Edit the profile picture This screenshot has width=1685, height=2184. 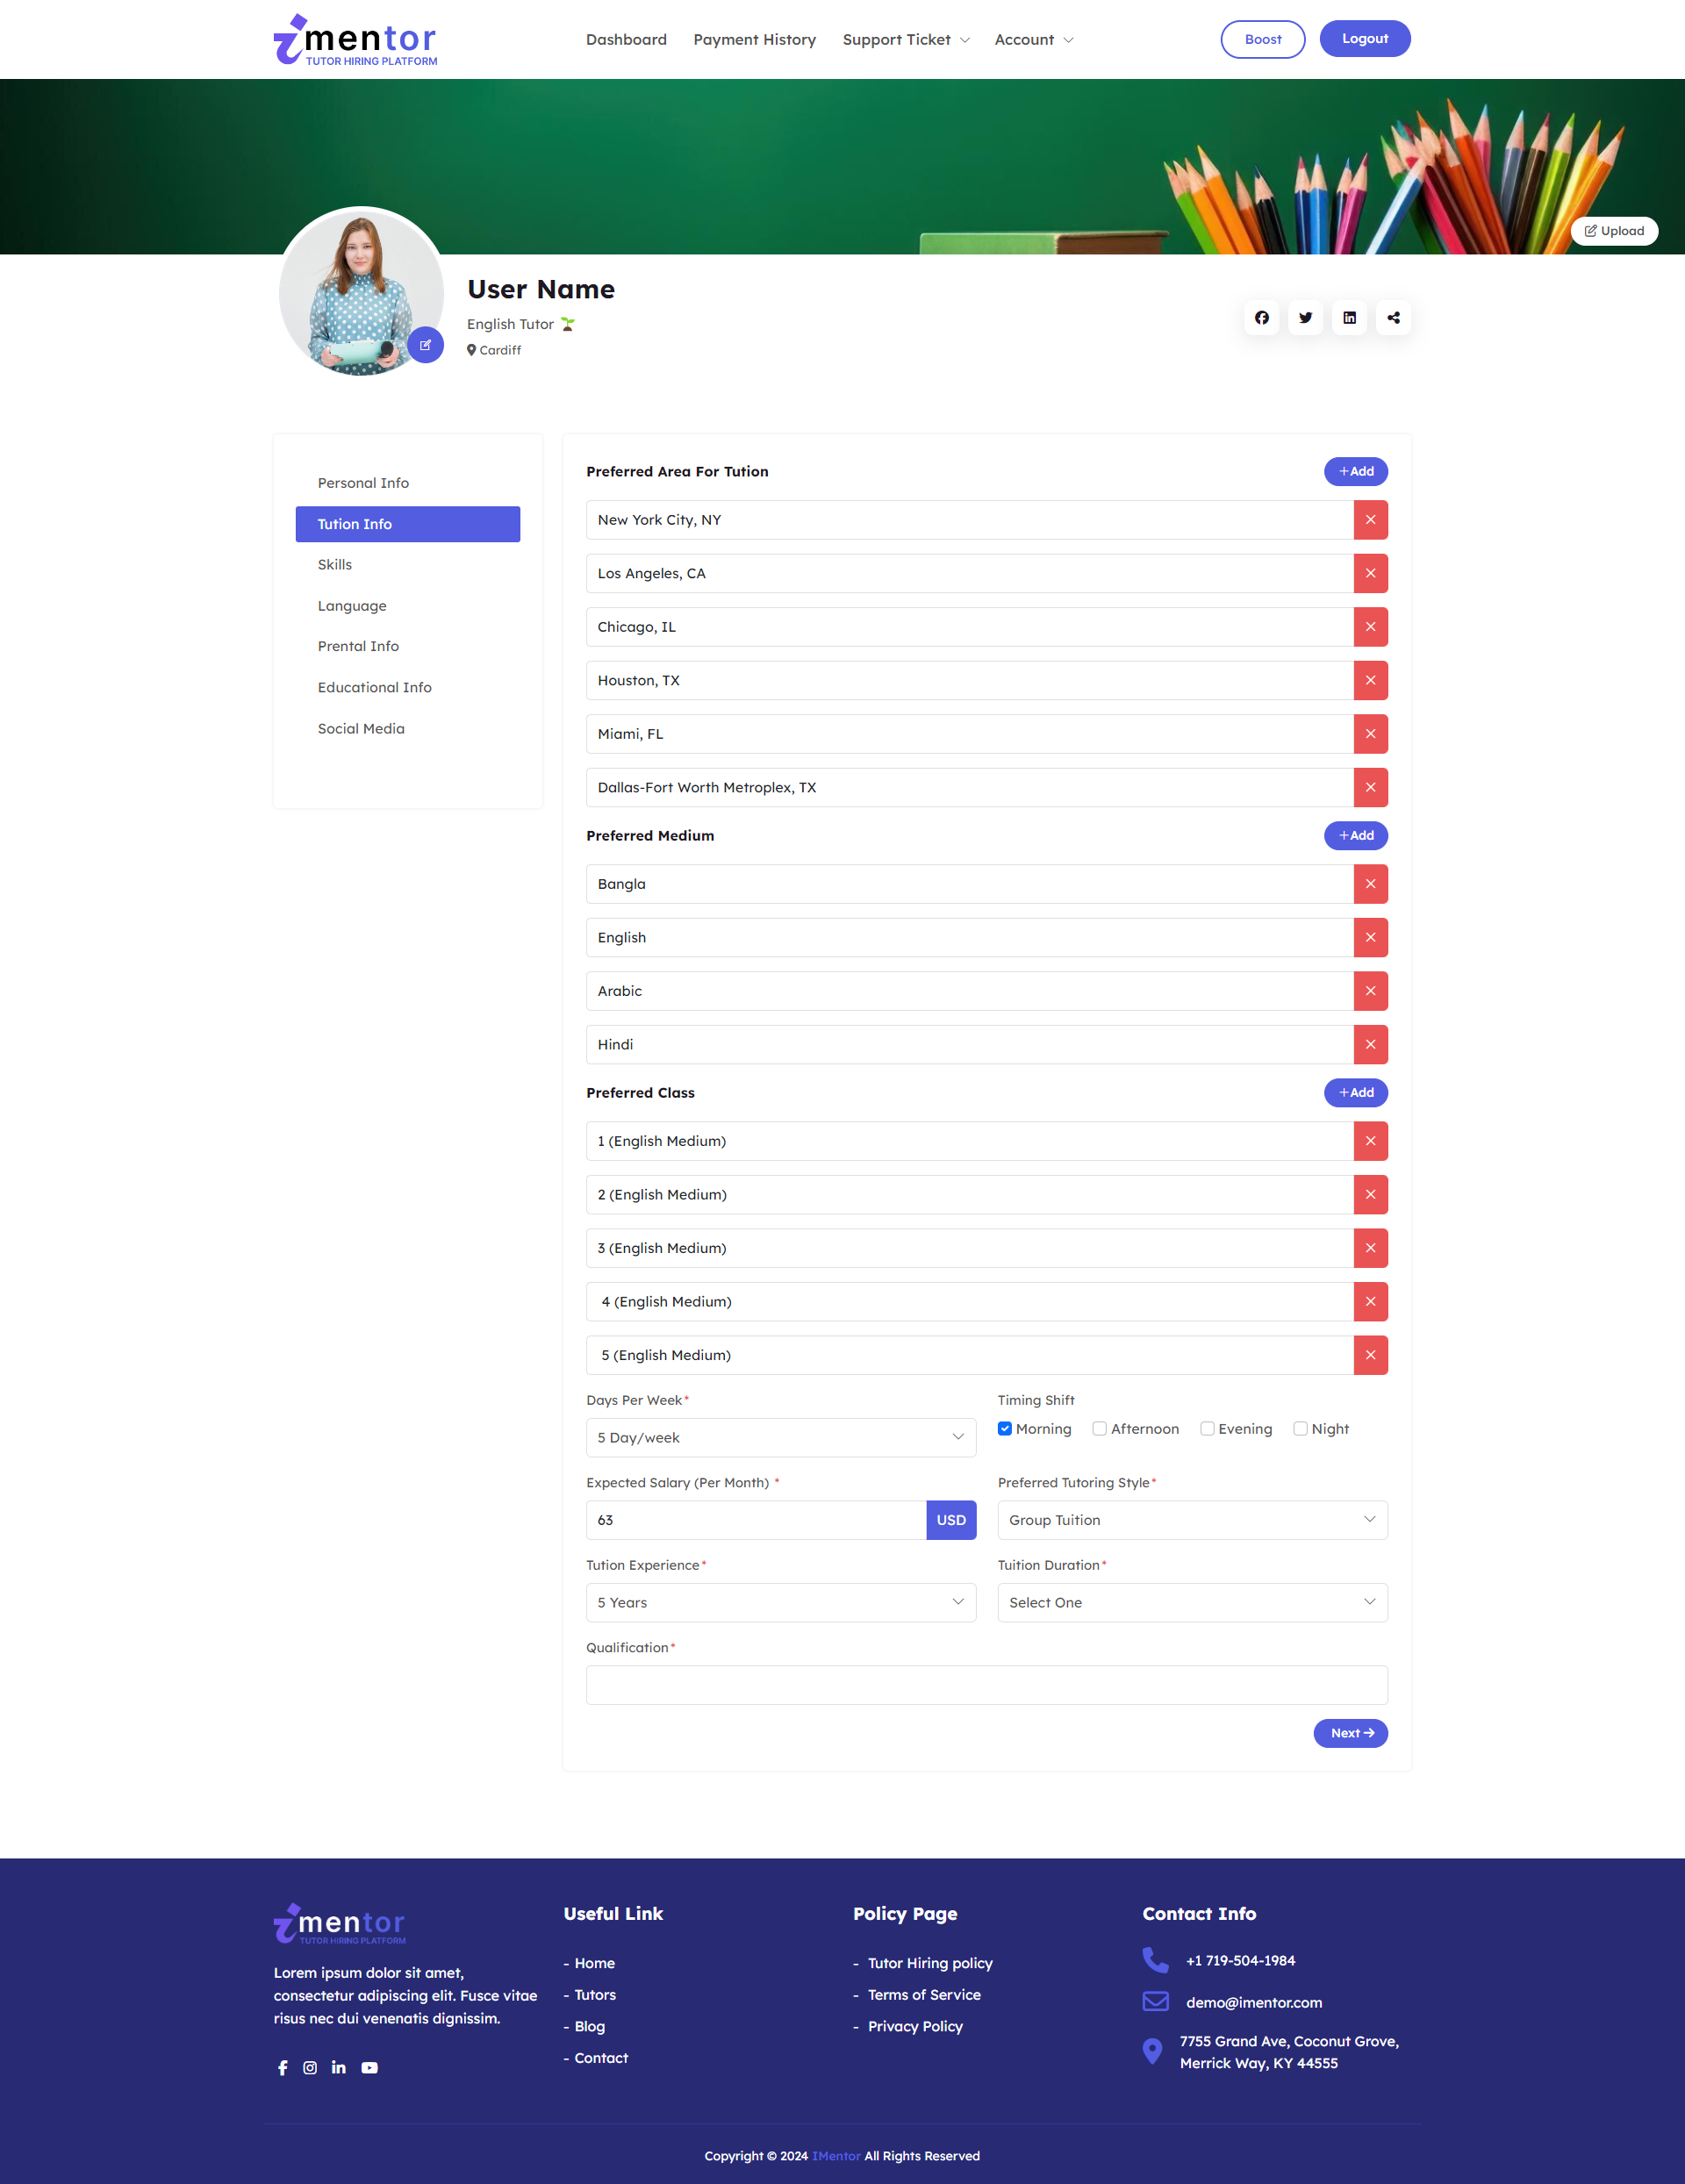(425, 344)
